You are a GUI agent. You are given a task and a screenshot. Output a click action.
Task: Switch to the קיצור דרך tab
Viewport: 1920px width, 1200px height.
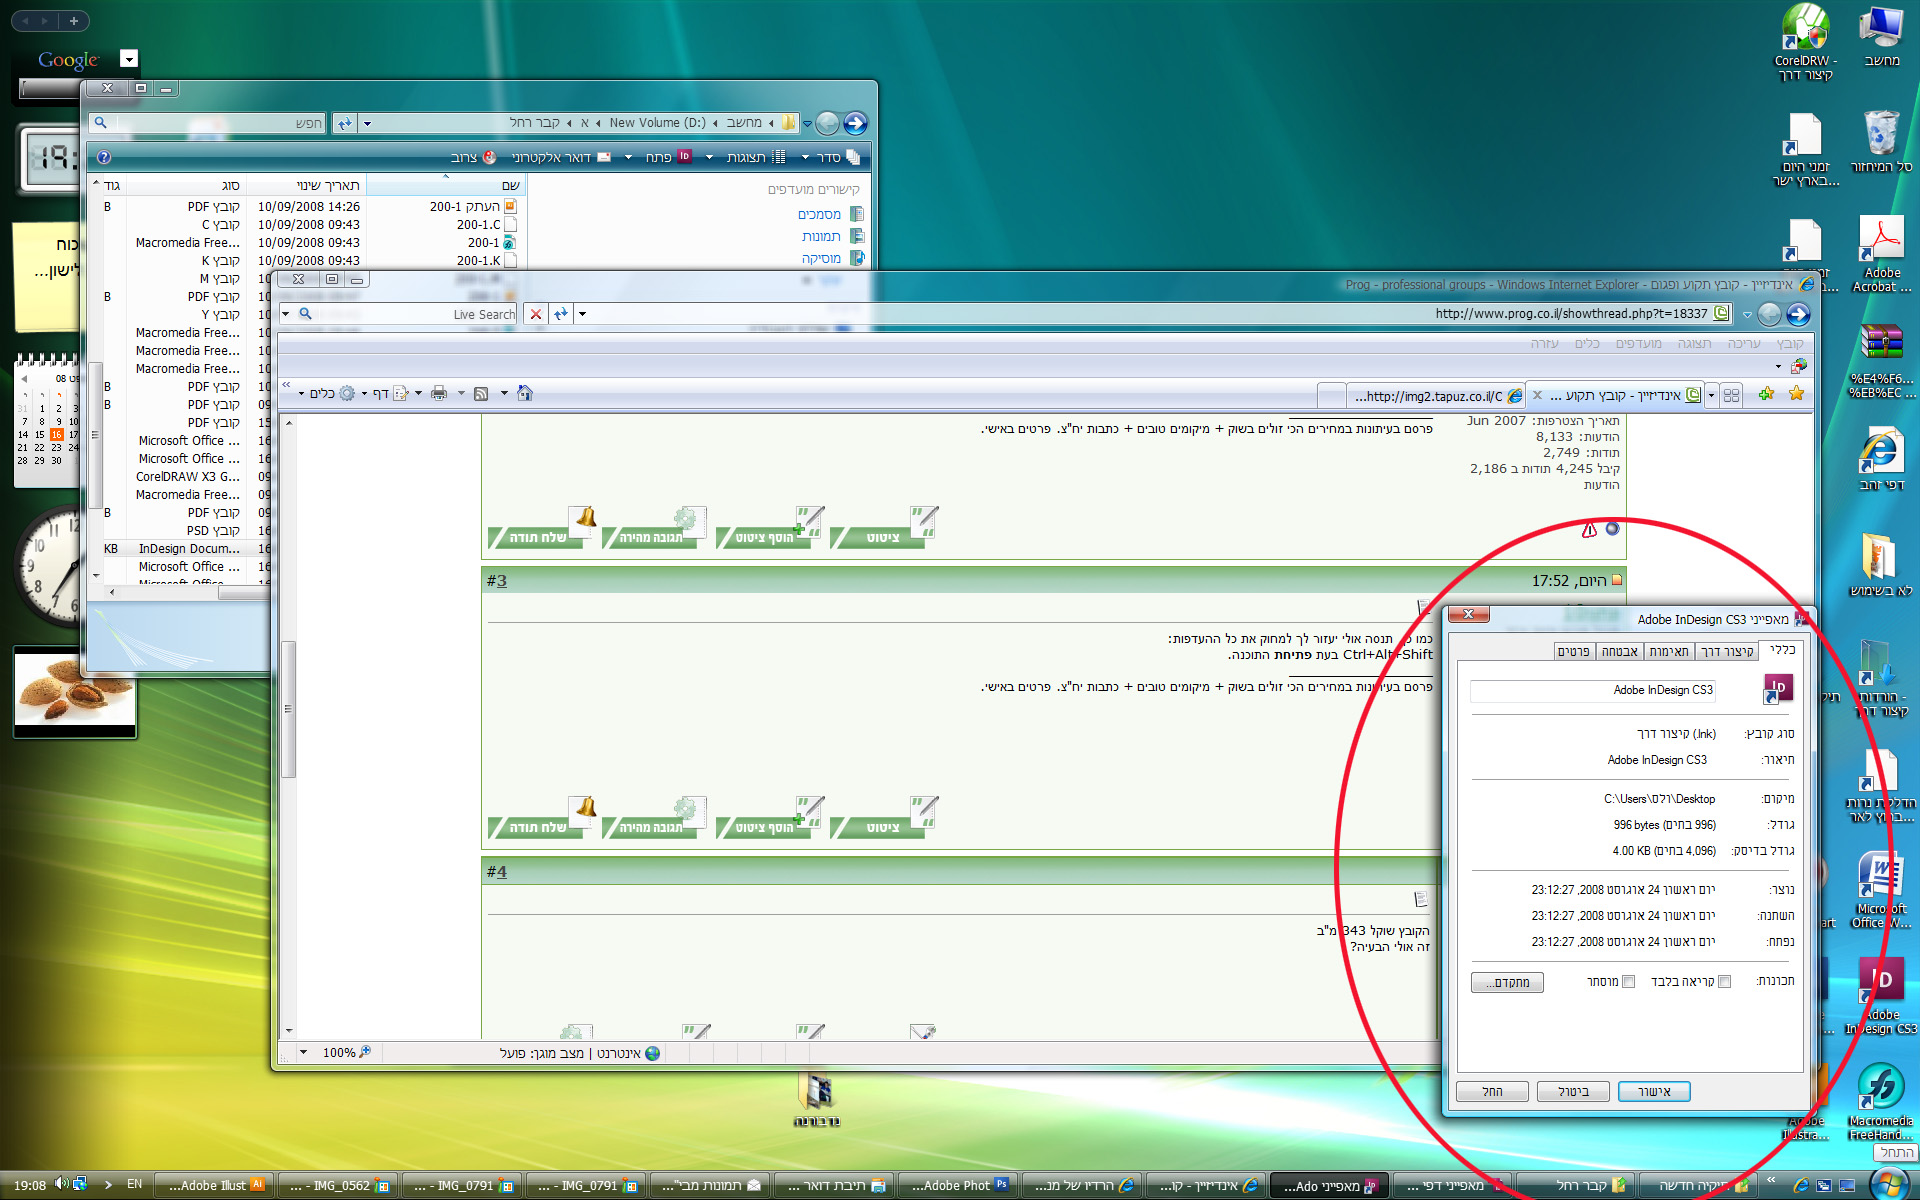1727,651
